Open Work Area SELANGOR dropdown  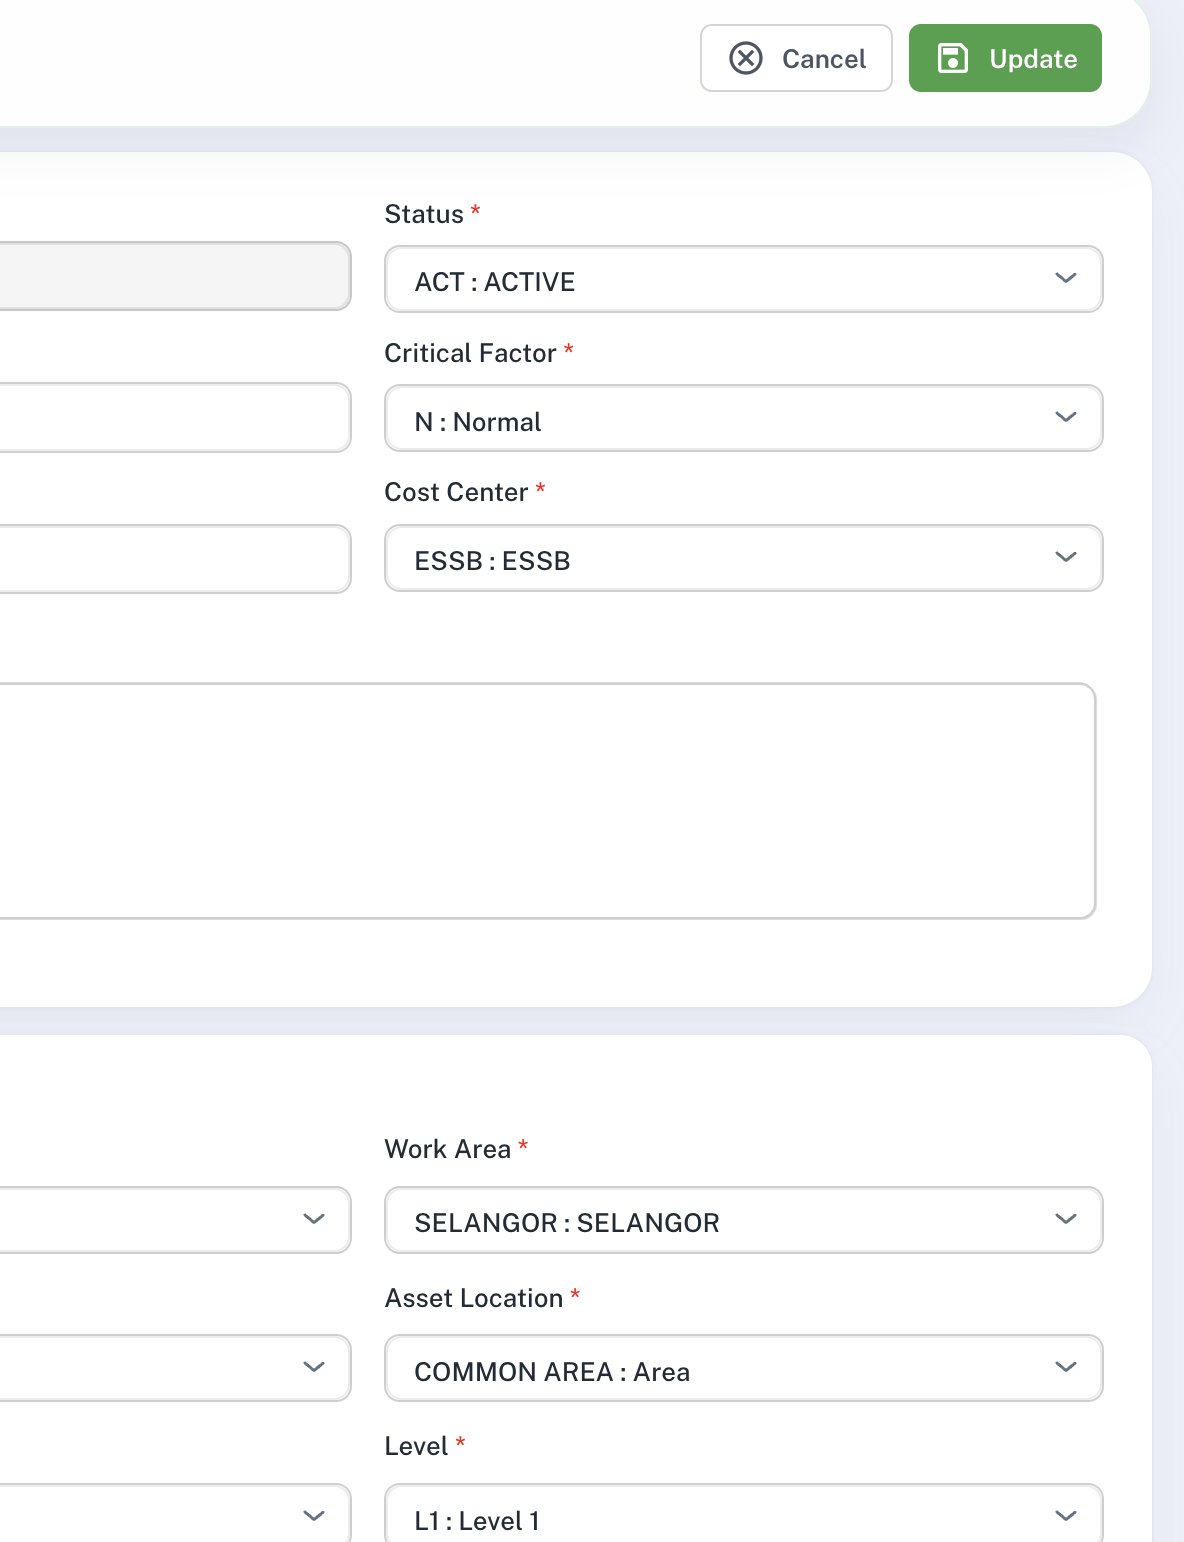point(743,1221)
